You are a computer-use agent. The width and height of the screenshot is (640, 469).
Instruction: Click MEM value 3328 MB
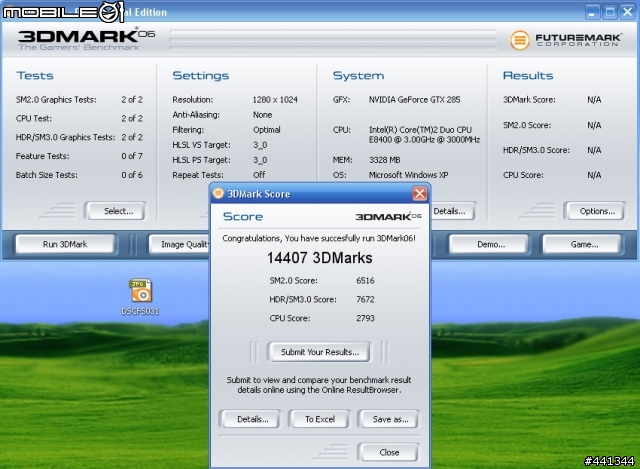[384, 160]
